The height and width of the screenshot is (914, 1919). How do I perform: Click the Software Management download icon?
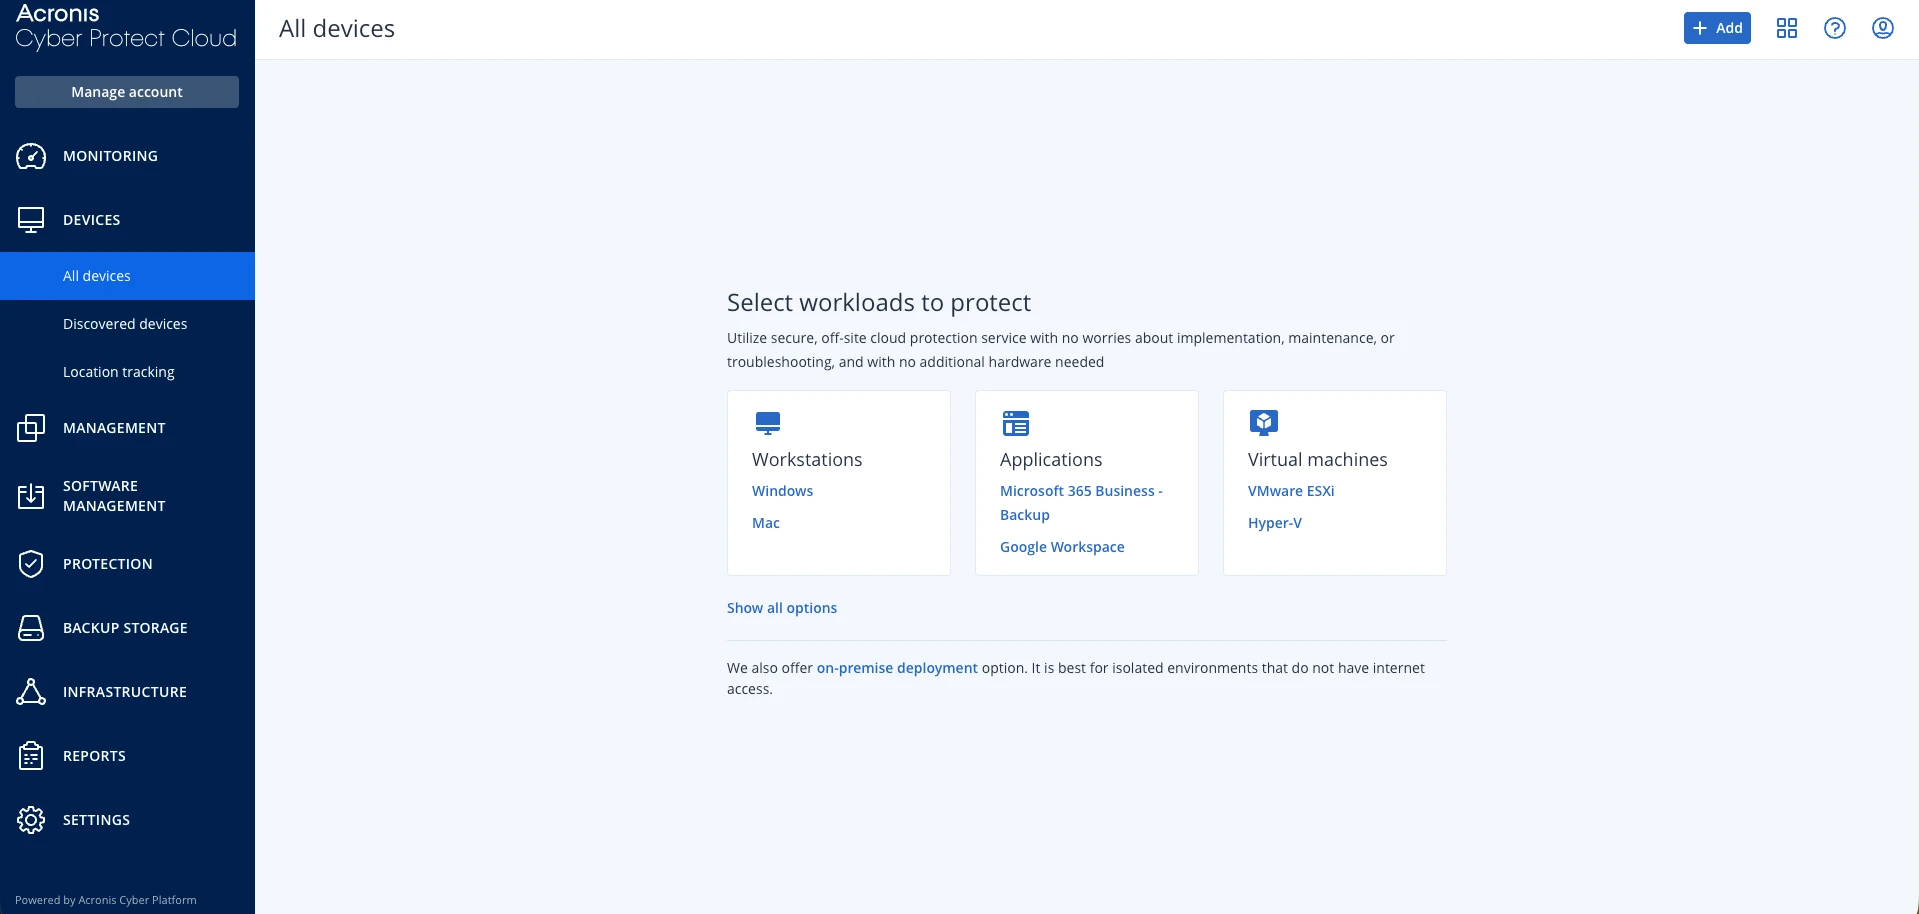click(x=31, y=496)
